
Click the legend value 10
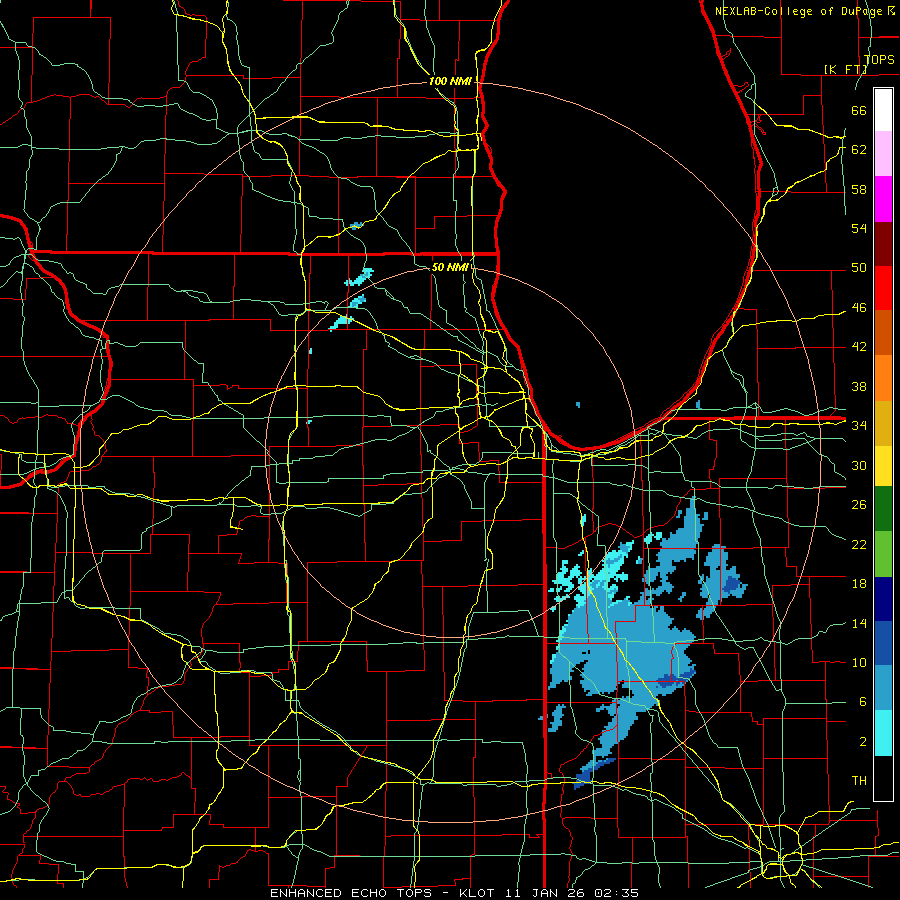point(859,662)
